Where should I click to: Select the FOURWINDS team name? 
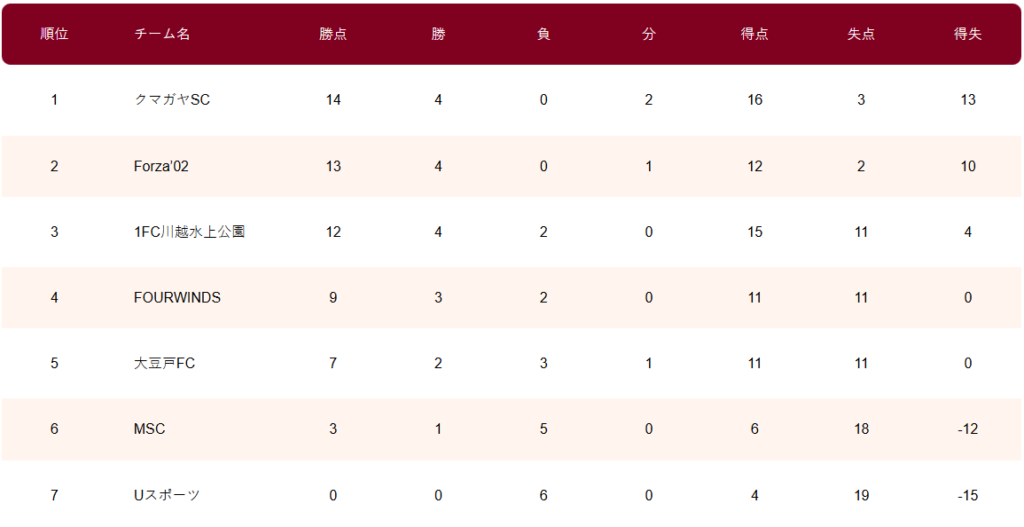[x=177, y=298]
